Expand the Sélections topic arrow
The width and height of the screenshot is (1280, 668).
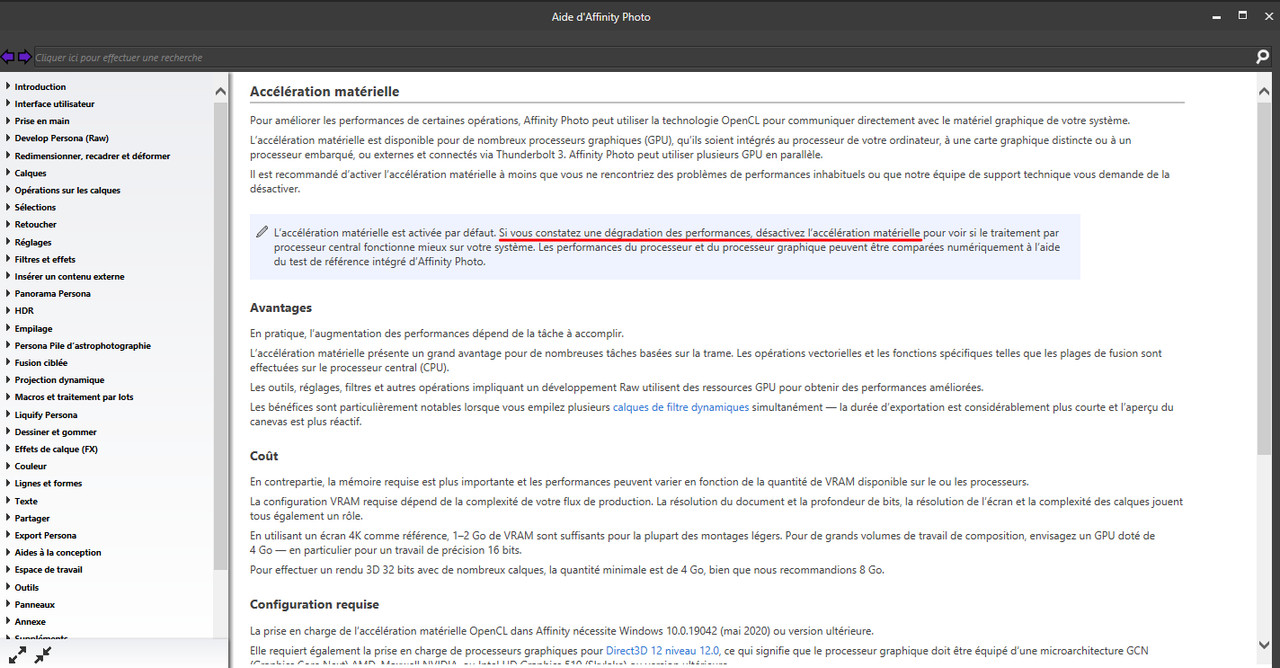pyautogui.click(x=8, y=207)
